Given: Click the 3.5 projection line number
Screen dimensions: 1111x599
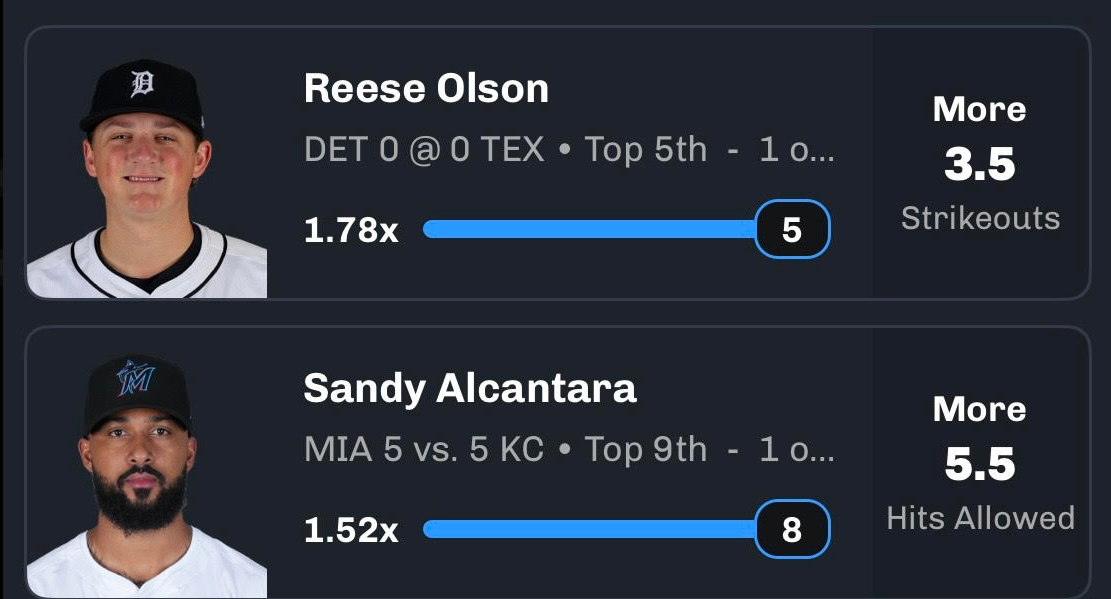Looking at the screenshot, I should pyautogui.click(x=980, y=164).
